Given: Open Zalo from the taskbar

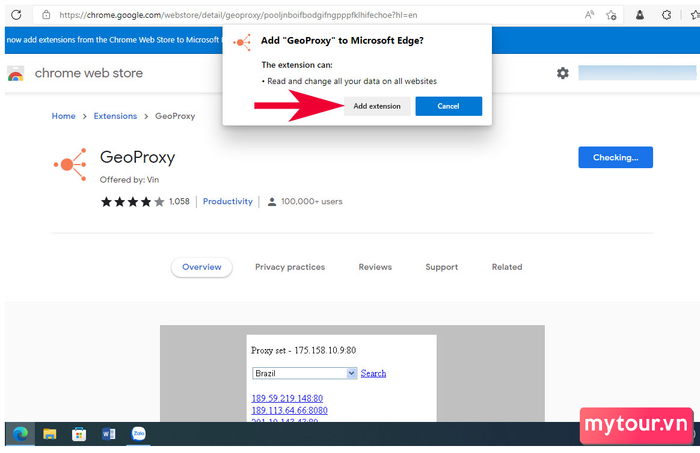Looking at the screenshot, I should click(x=138, y=433).
